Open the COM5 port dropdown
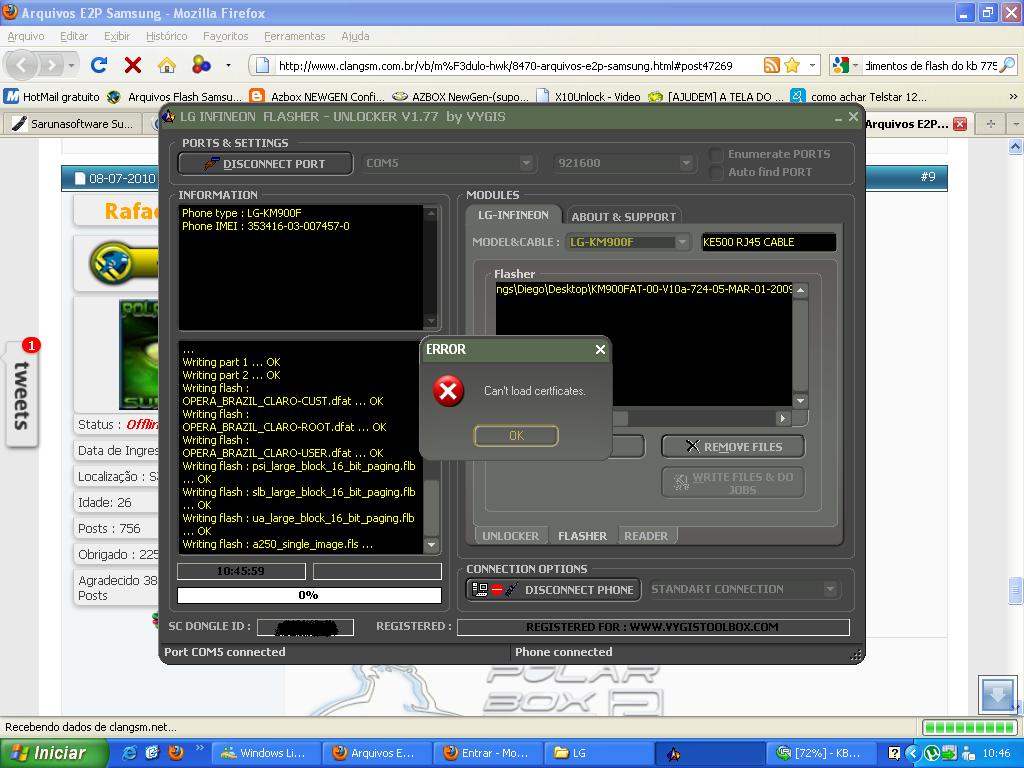The image size is (1024, 768). pyautogui.click(x=526, y=163)
